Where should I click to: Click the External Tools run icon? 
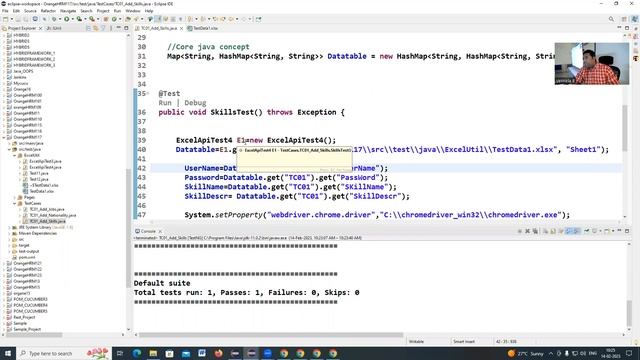(92, 19)
